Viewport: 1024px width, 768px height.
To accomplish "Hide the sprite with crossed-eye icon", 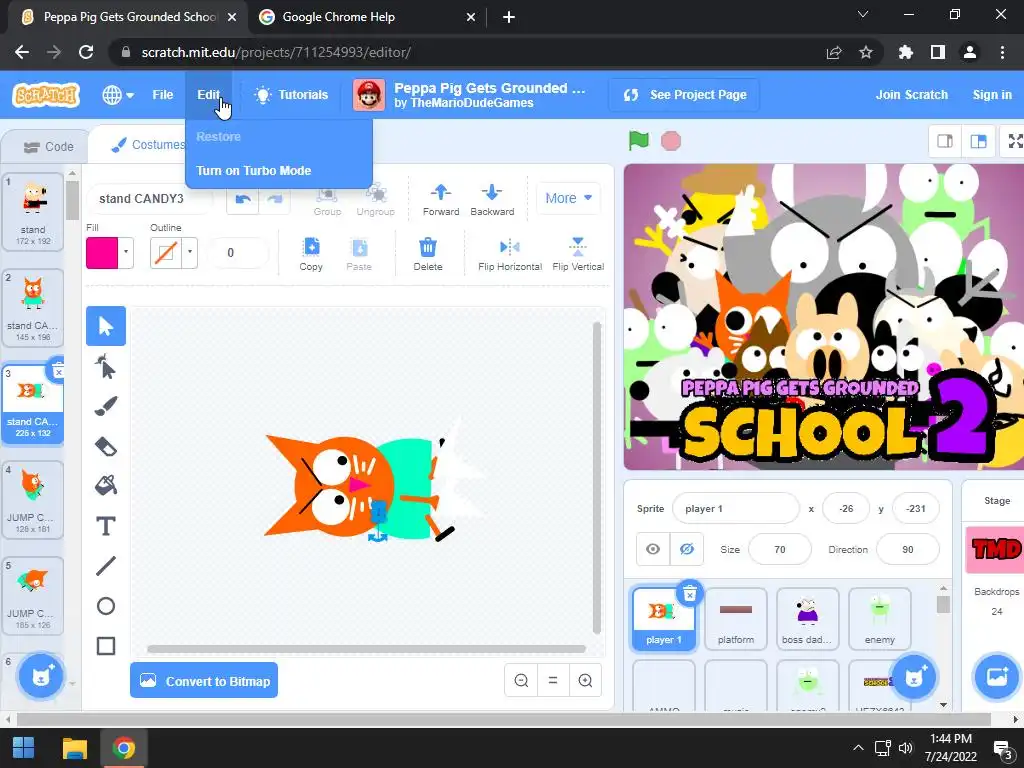I will point(686,549).
